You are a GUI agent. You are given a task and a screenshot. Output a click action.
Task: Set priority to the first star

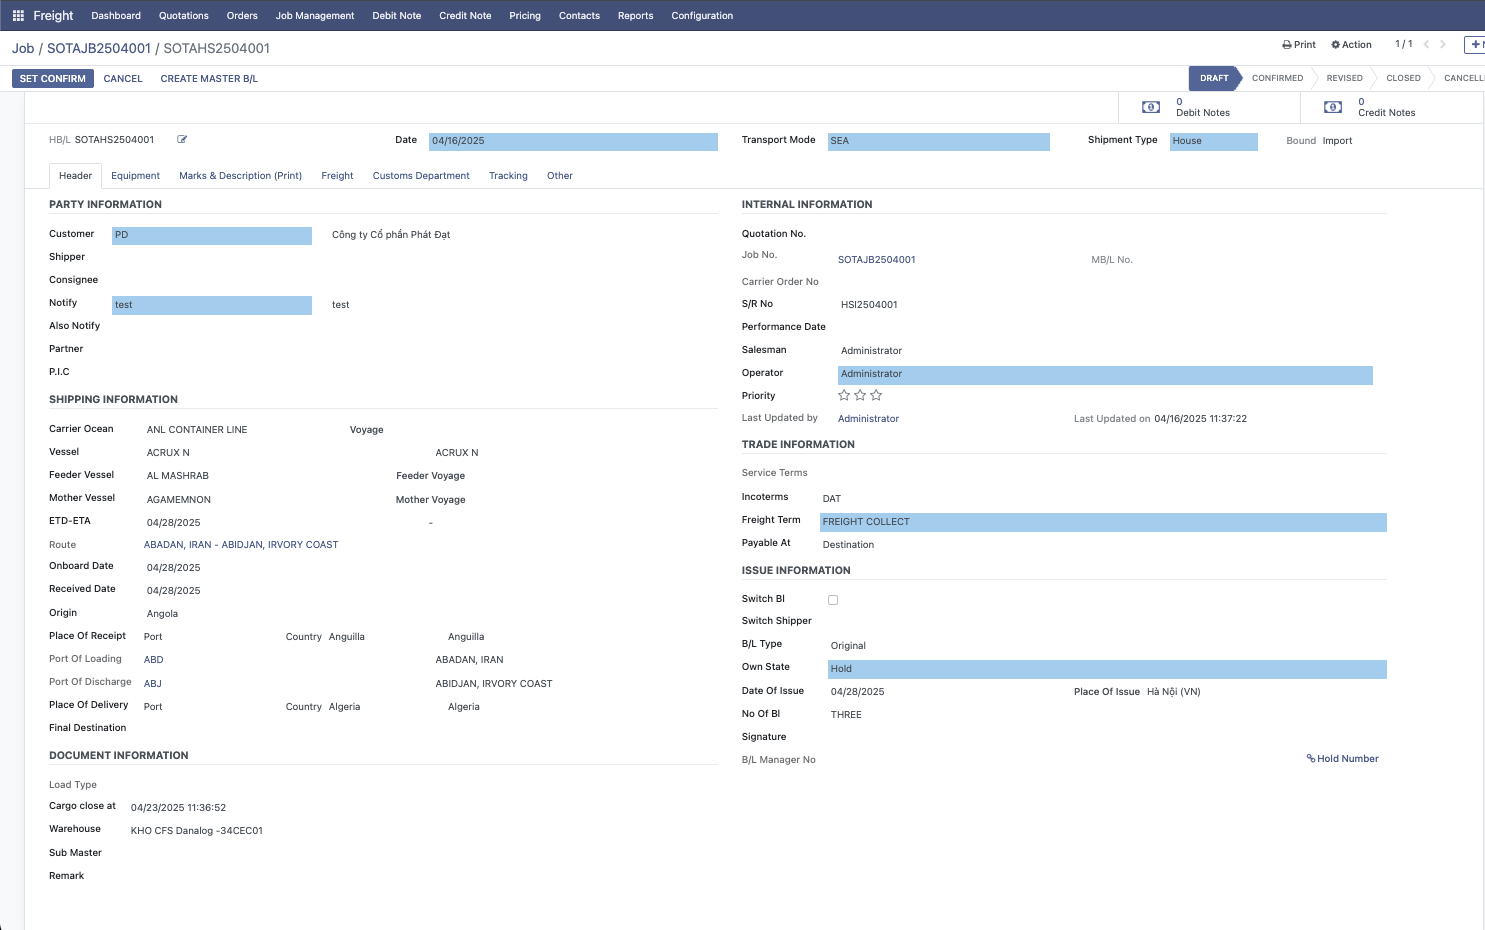point(844,396)
